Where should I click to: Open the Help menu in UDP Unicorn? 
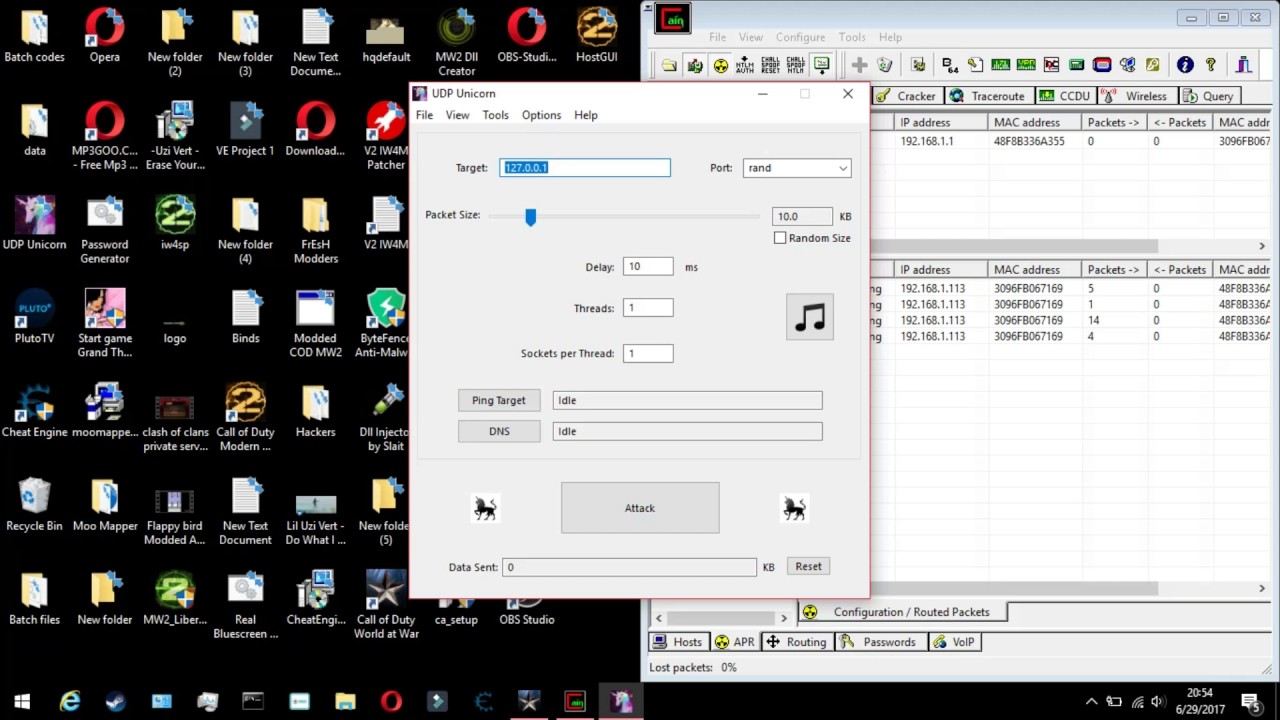(586, 115)
